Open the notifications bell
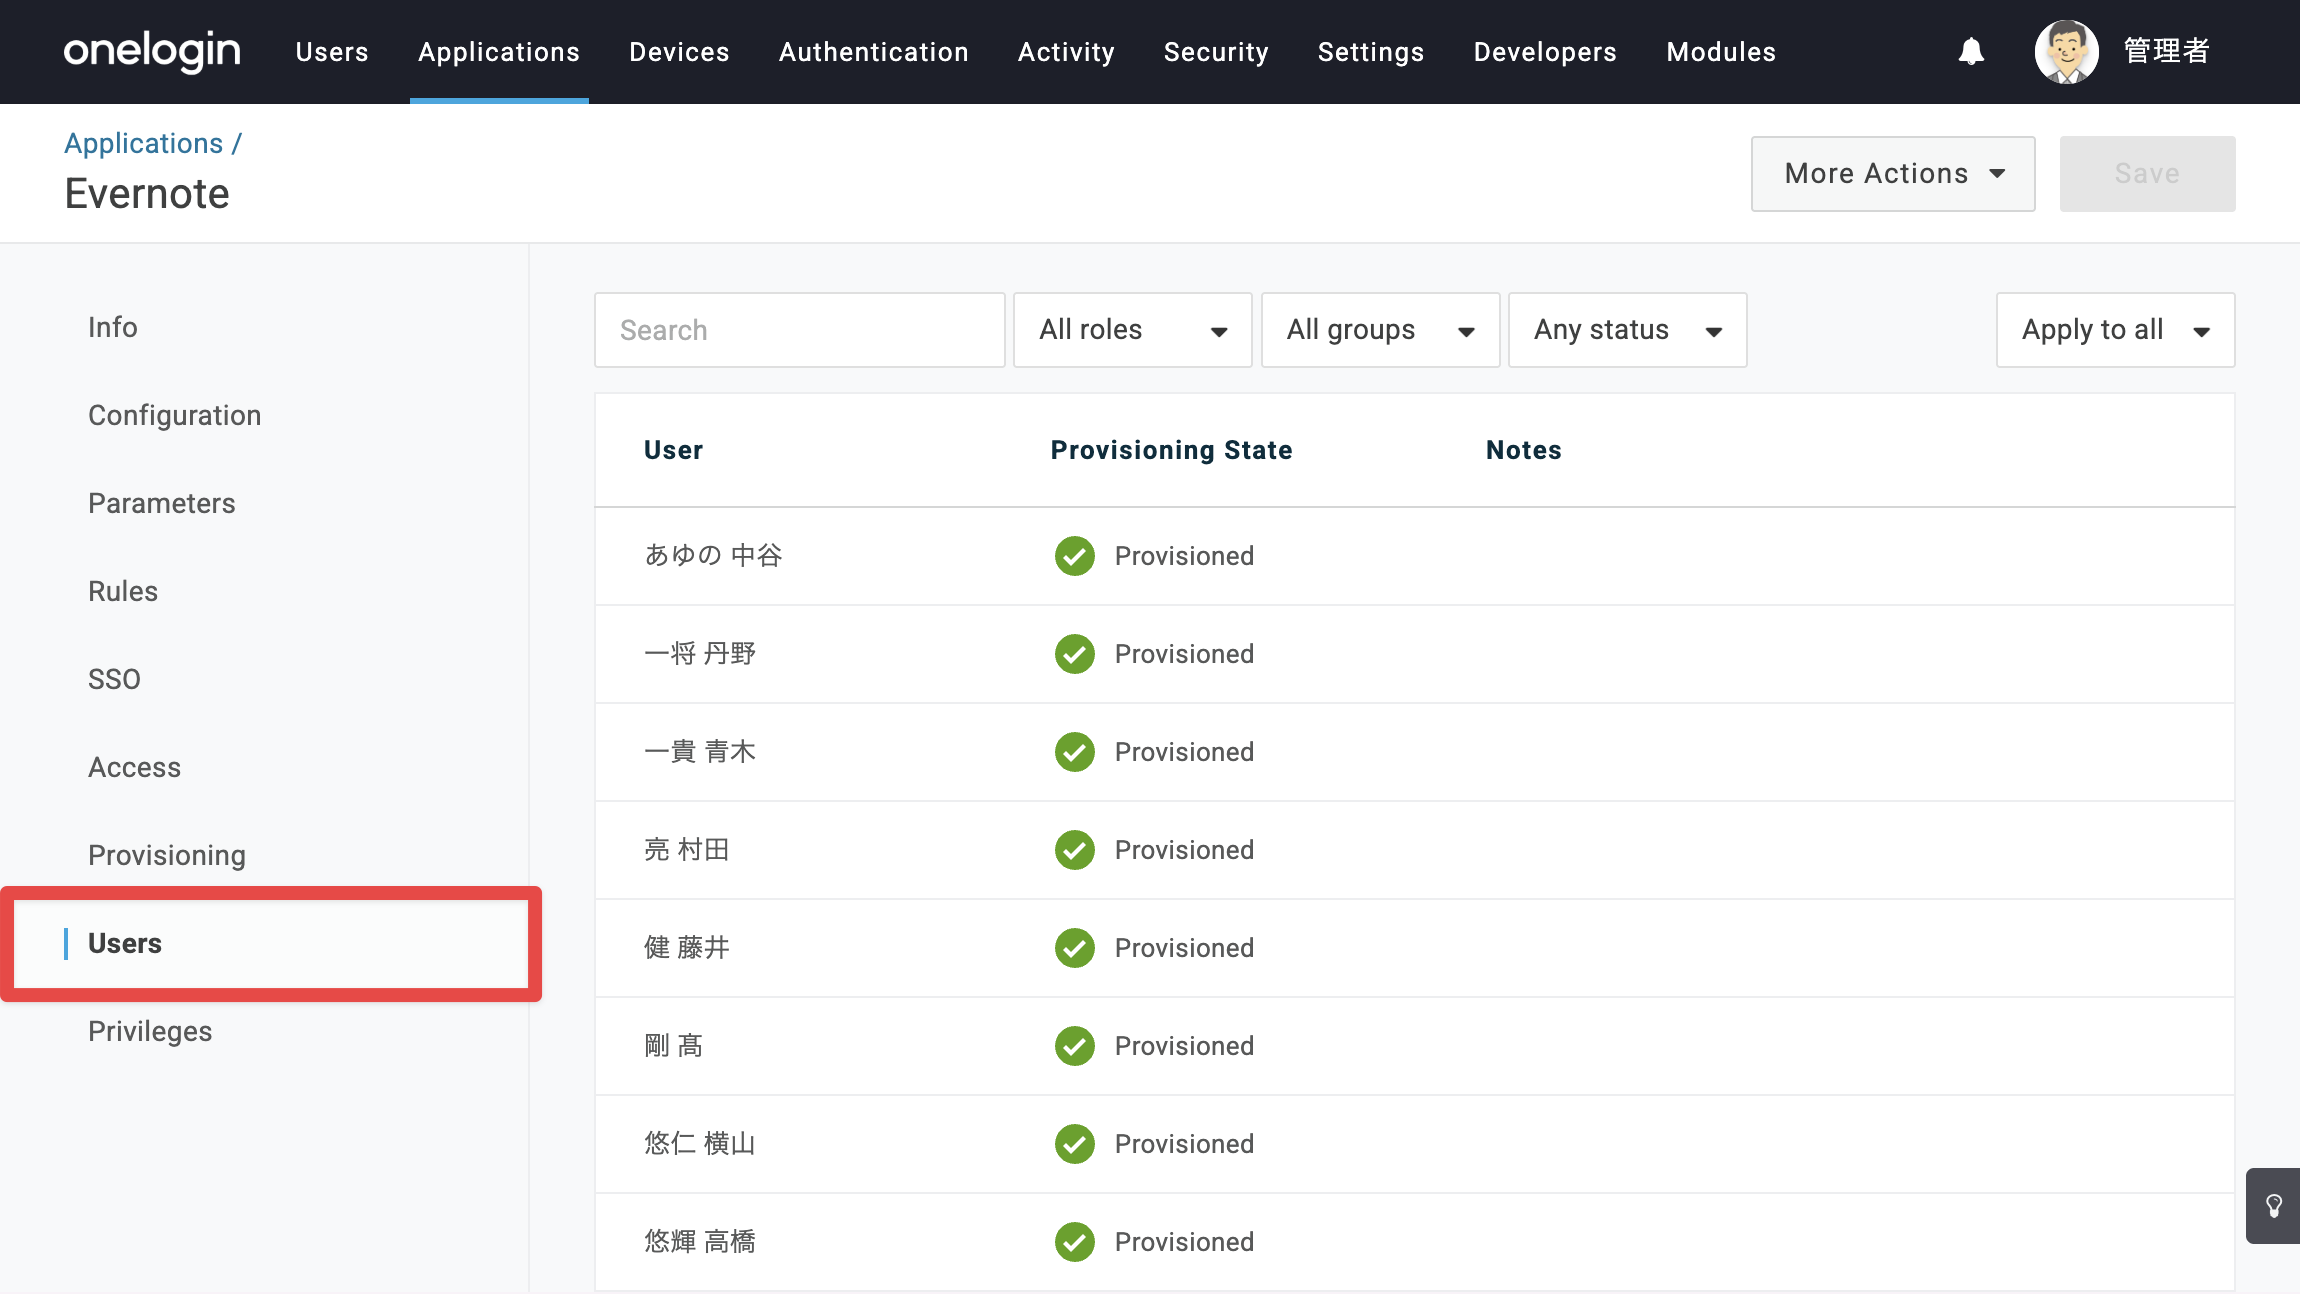2300x1294 pixels. [1971, 51]
